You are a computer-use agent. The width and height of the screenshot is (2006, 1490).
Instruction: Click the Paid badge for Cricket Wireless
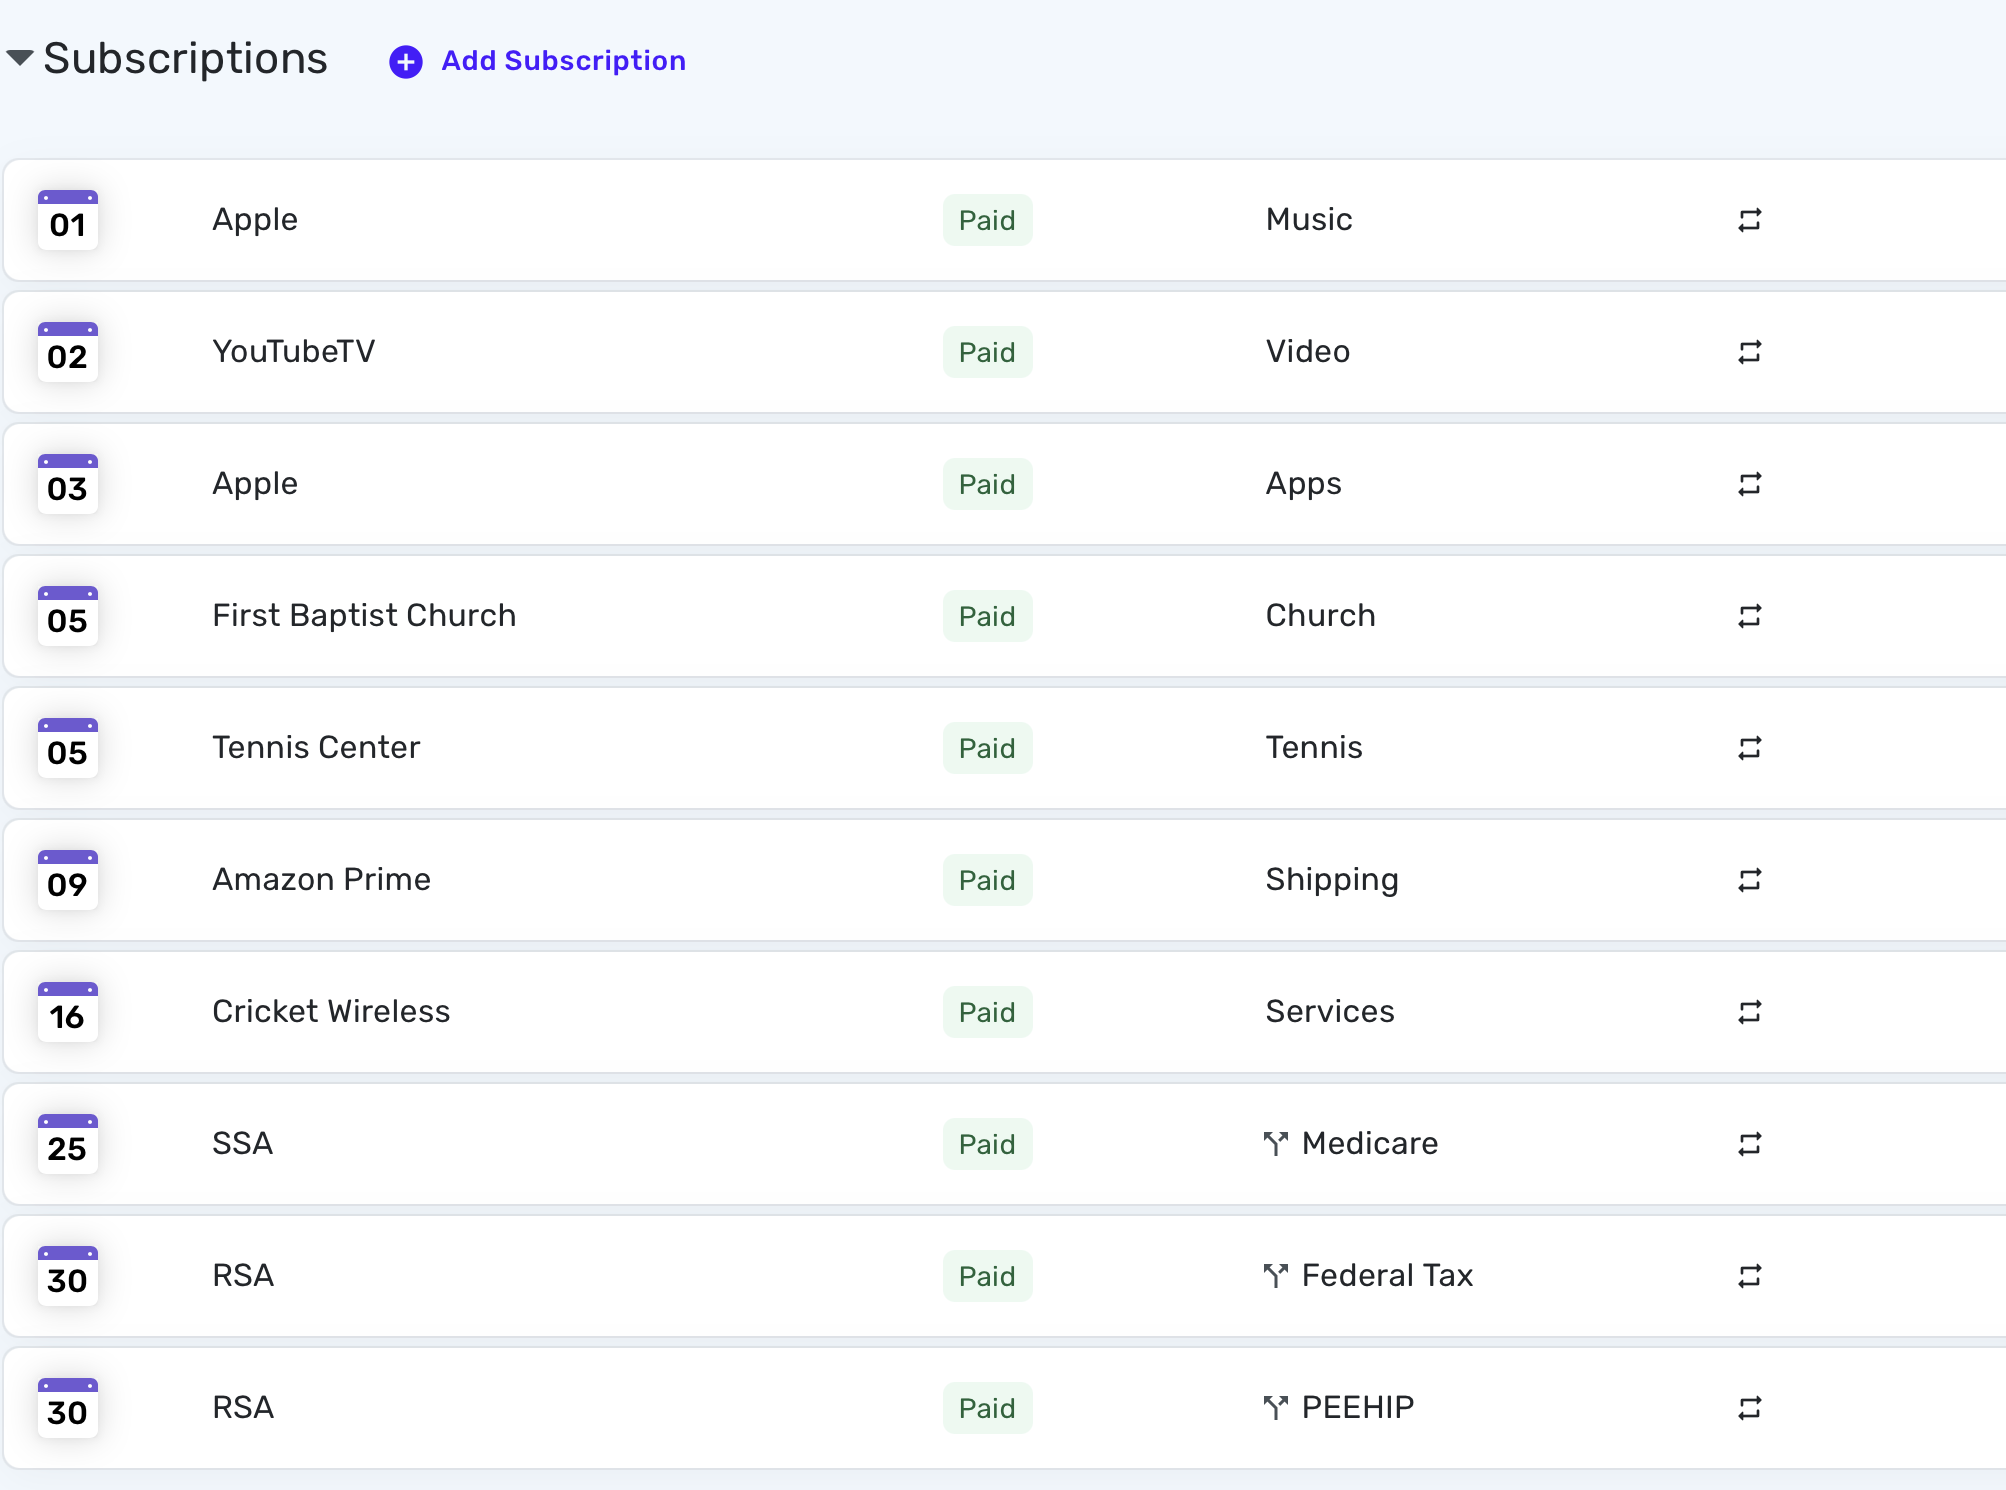pos(988,1012)
